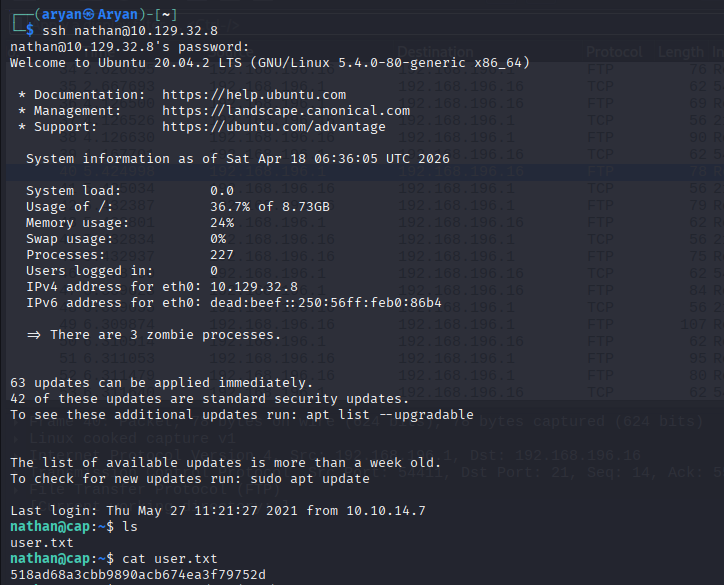Click the 24% memory usage value

click(222, 223)
